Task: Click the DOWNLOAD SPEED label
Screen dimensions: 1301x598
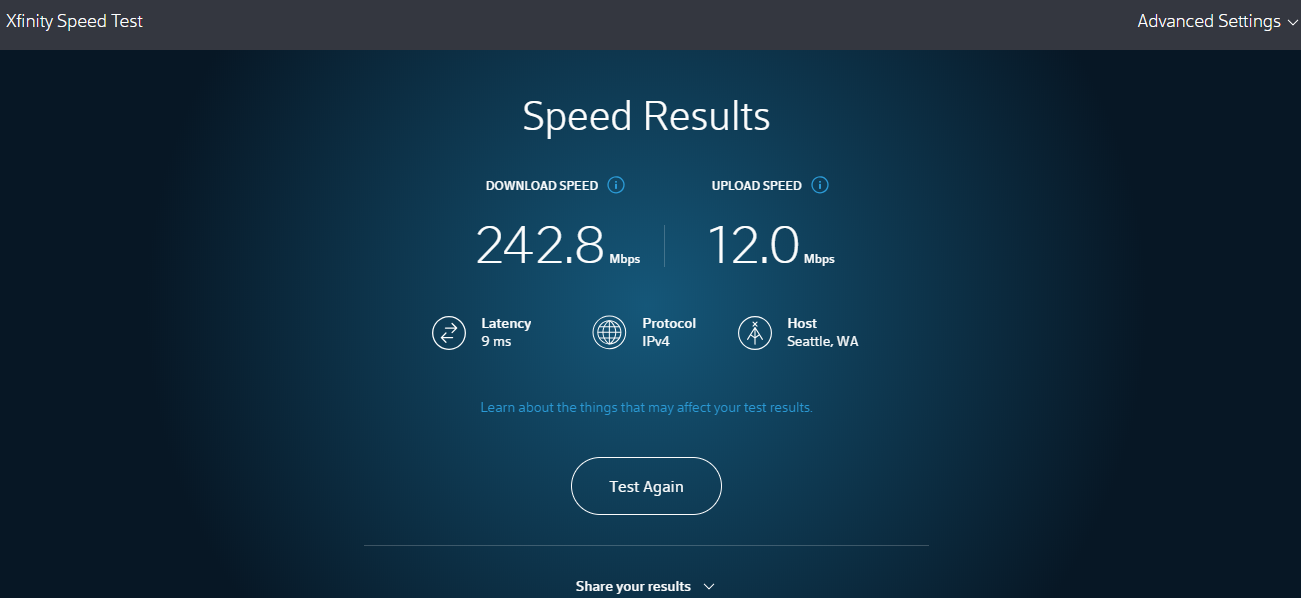Action: (x=542, y=186)
